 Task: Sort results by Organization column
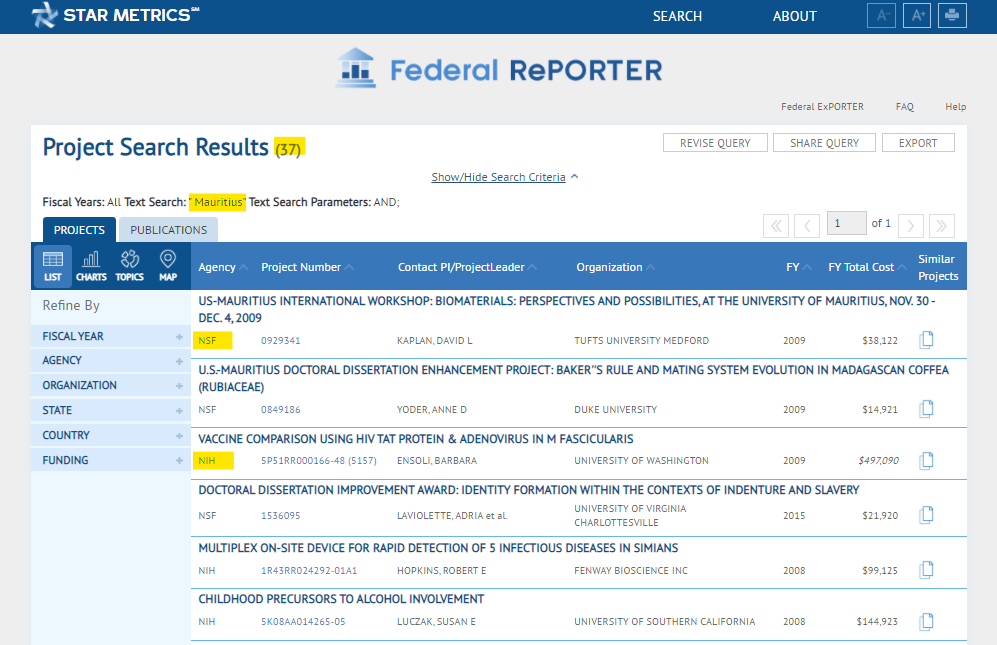[615, 267]
